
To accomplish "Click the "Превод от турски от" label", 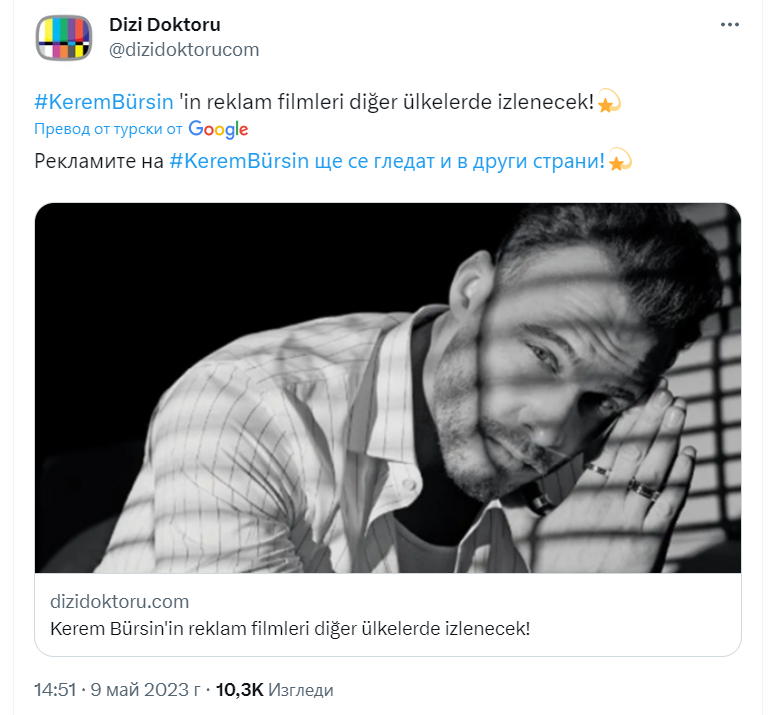I will [x=108, y=129].
